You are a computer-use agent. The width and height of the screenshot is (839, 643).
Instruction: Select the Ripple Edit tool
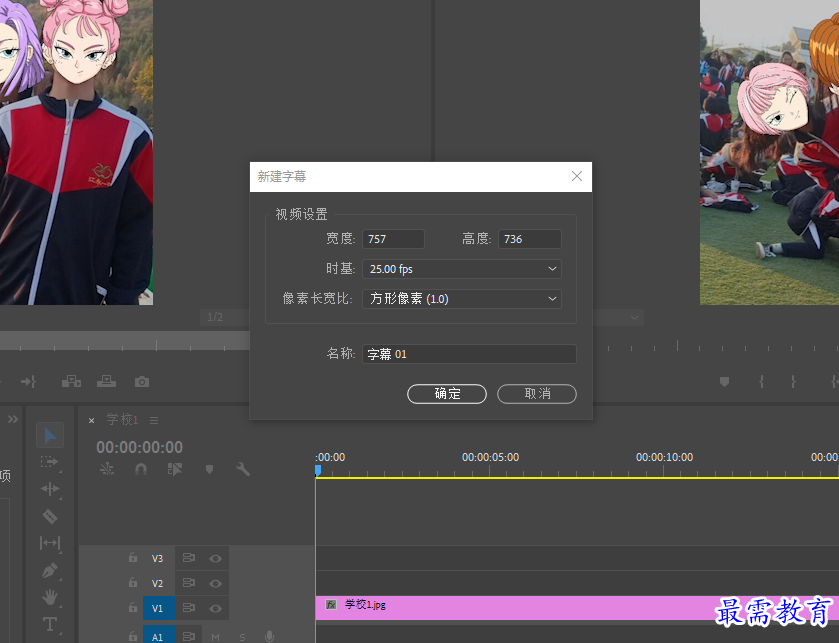50,489
